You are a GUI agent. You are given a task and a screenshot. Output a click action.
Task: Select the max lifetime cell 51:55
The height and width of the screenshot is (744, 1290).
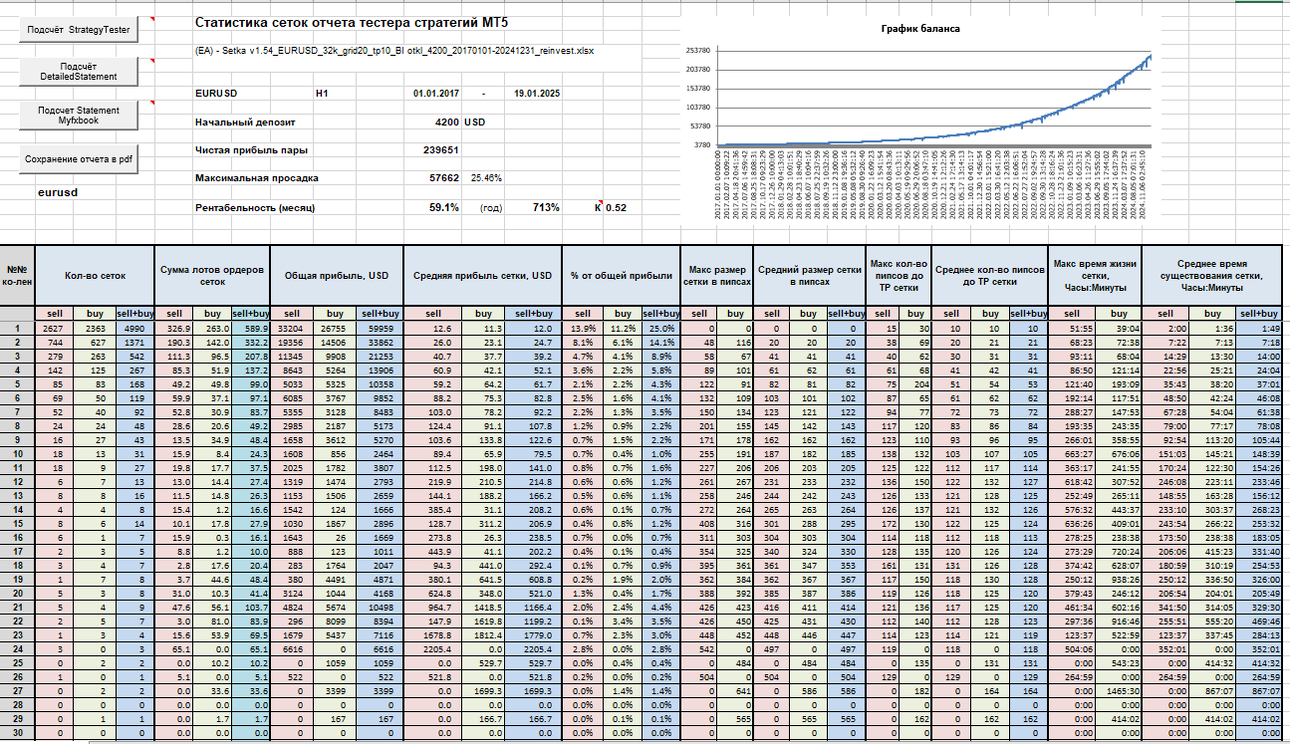(1071, 328)
